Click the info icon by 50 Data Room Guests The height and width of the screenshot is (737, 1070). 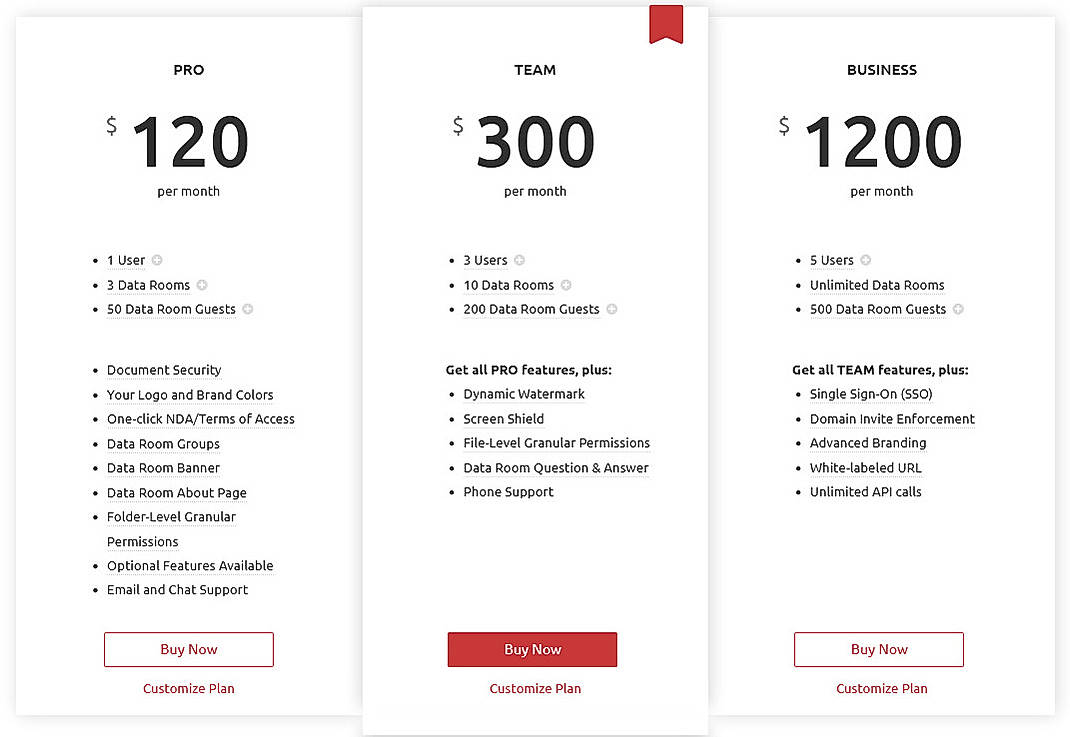click(x=249, y=309)
